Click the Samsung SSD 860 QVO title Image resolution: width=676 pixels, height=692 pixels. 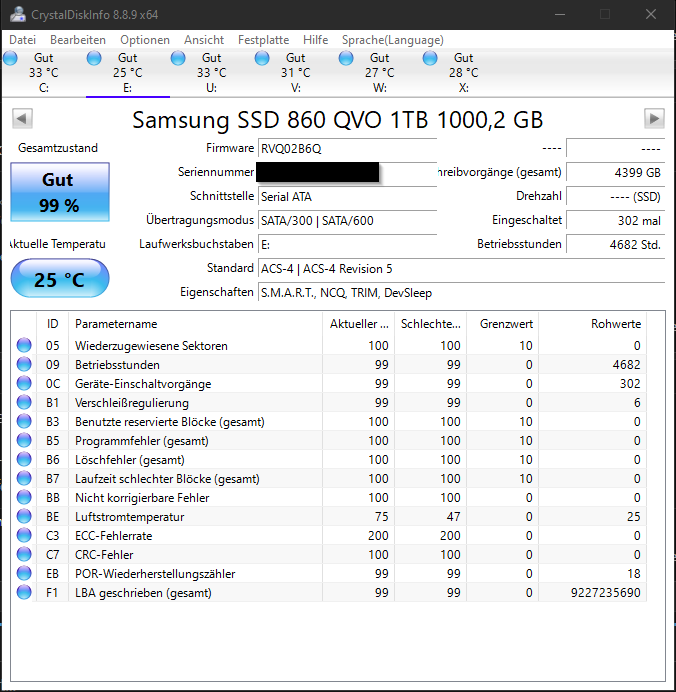tap(338, 120)
